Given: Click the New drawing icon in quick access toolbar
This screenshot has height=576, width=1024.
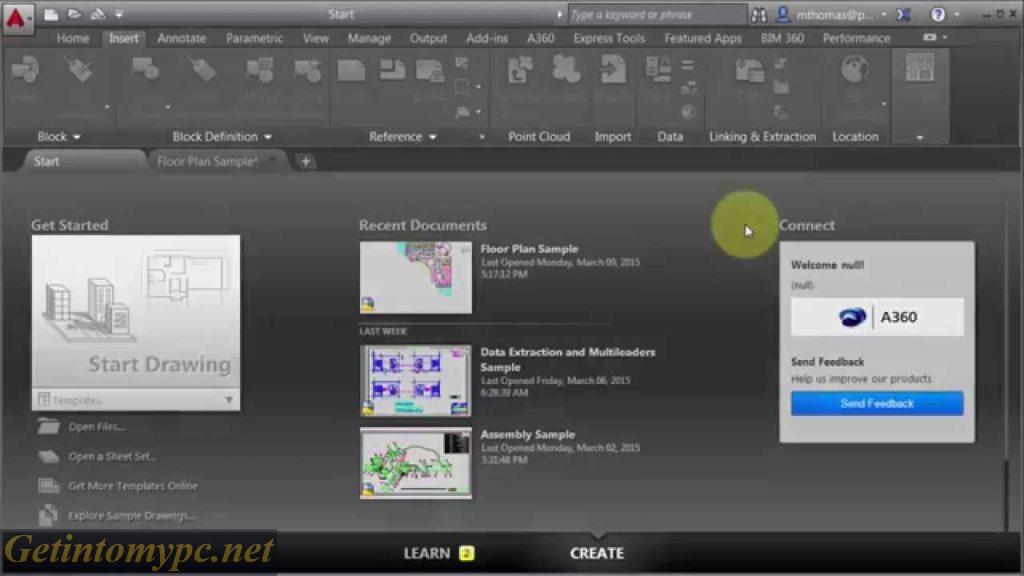Looking at the screenshot, I should coord(51,14).
